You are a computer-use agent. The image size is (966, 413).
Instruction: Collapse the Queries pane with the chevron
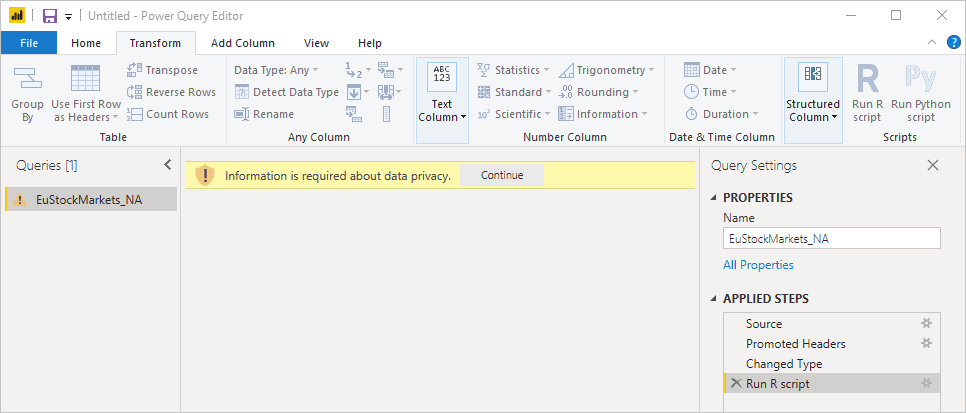(167, 165)
